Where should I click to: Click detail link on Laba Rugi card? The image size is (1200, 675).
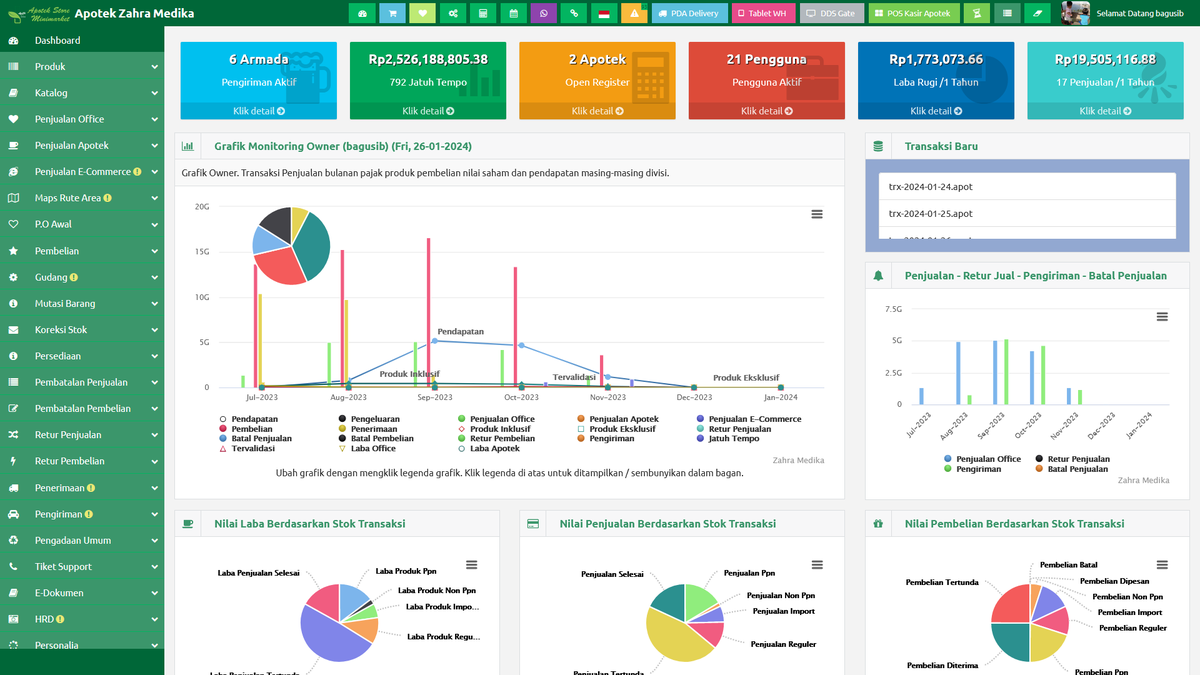coord(936,111)
